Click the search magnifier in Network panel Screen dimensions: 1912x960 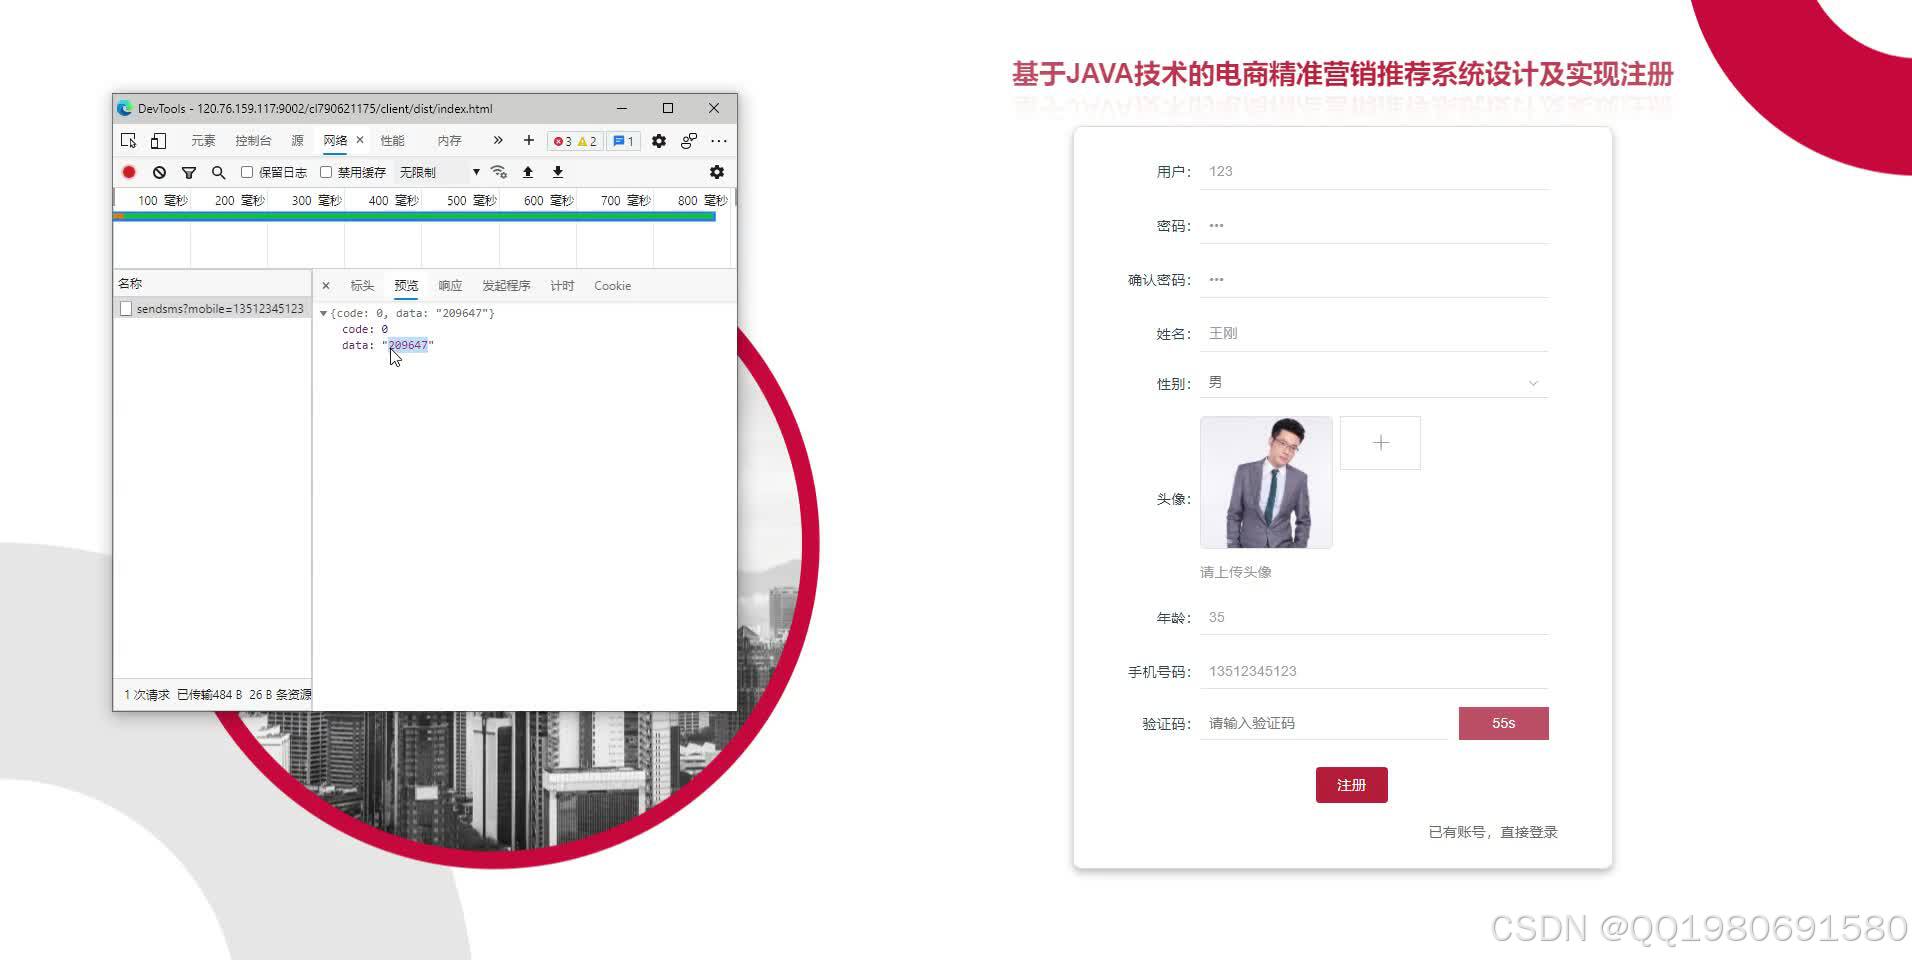pos(218,172)
